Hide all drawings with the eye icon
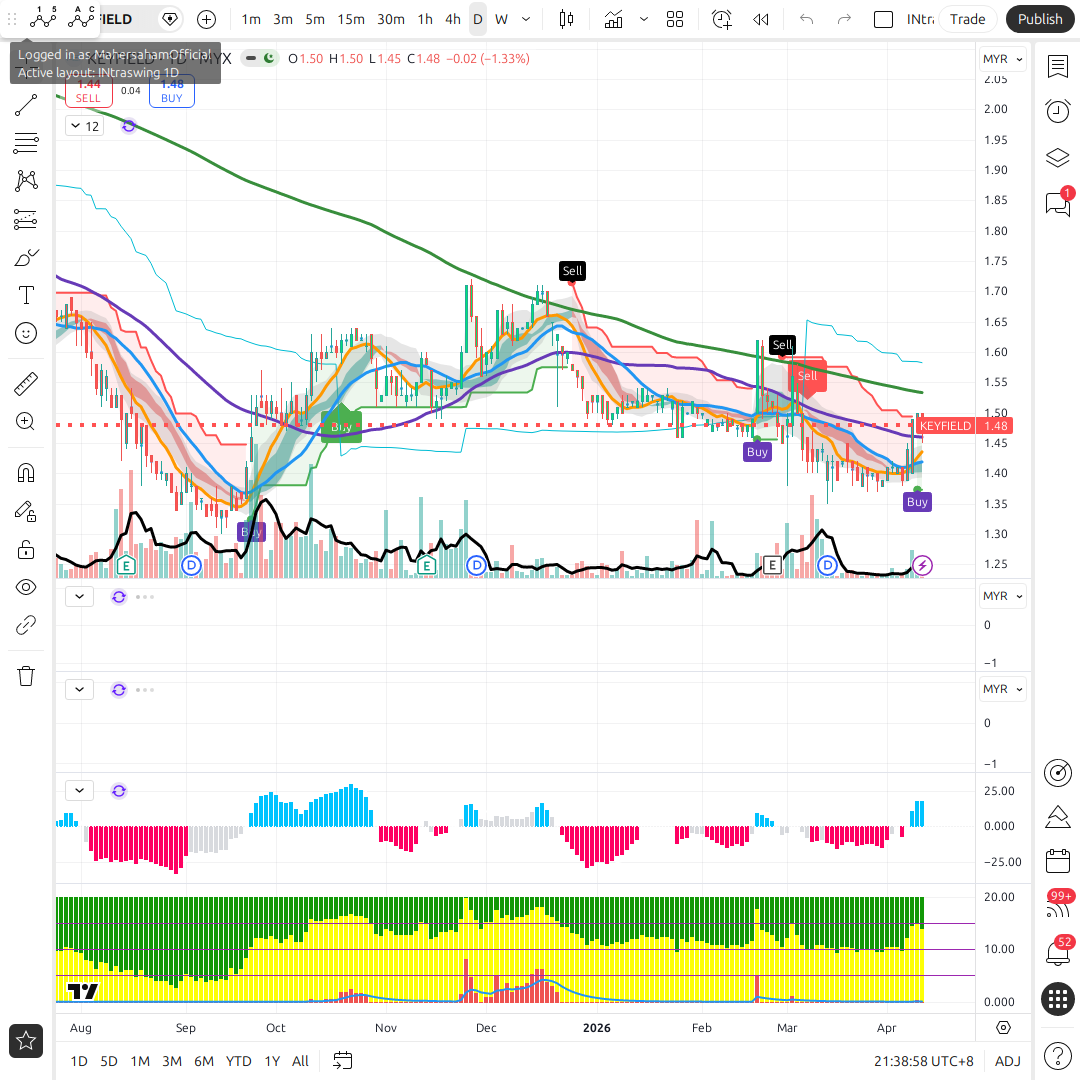The image size is (1080, 1080). [26, 587]
